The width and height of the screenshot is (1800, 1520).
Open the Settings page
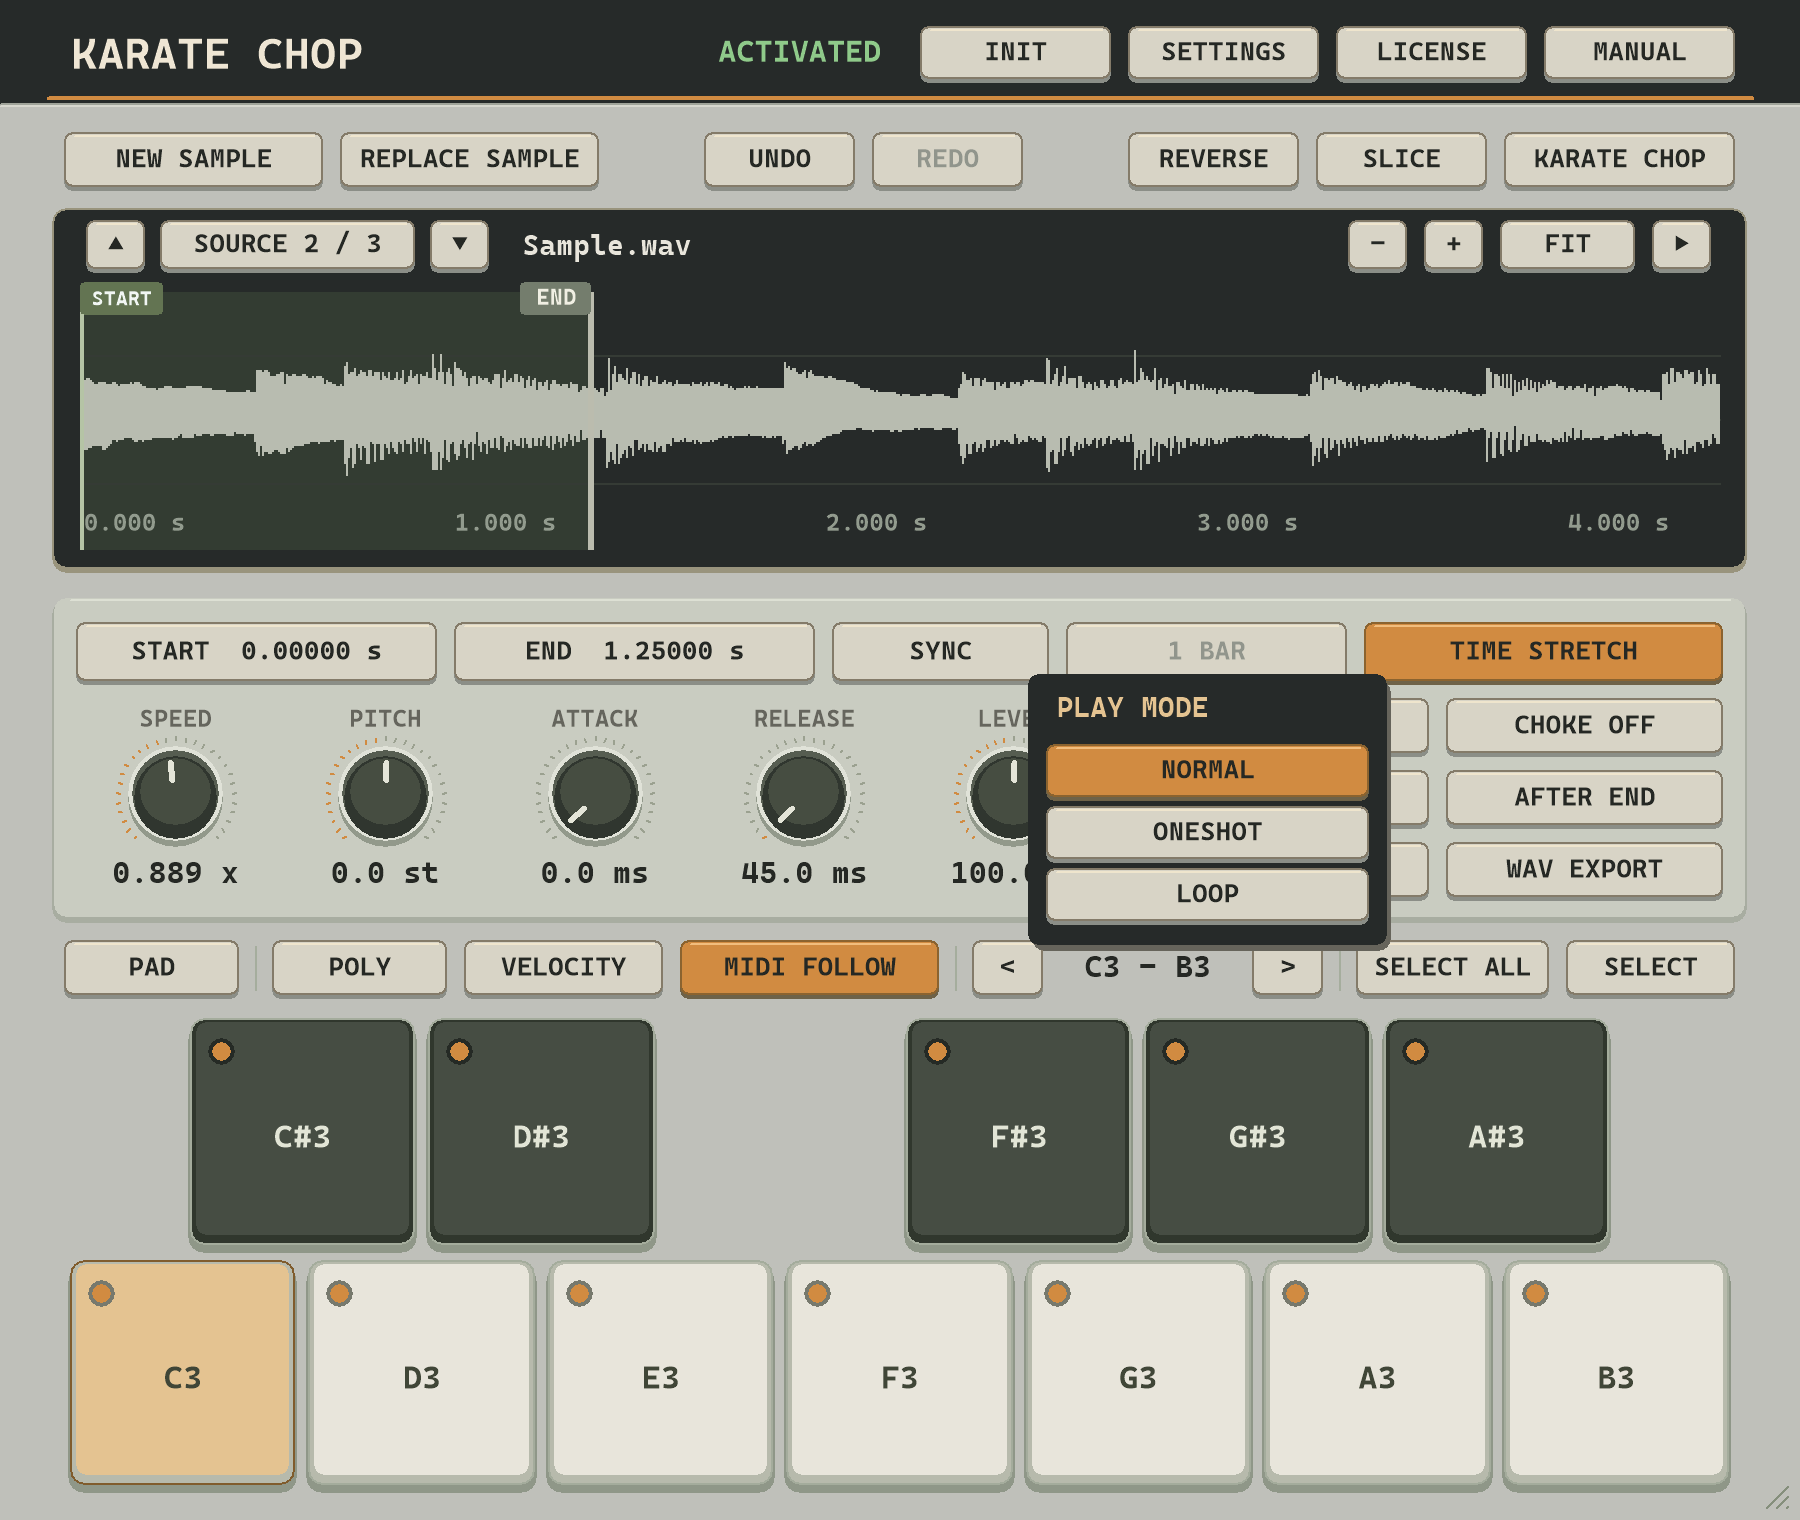(1223, 53)
